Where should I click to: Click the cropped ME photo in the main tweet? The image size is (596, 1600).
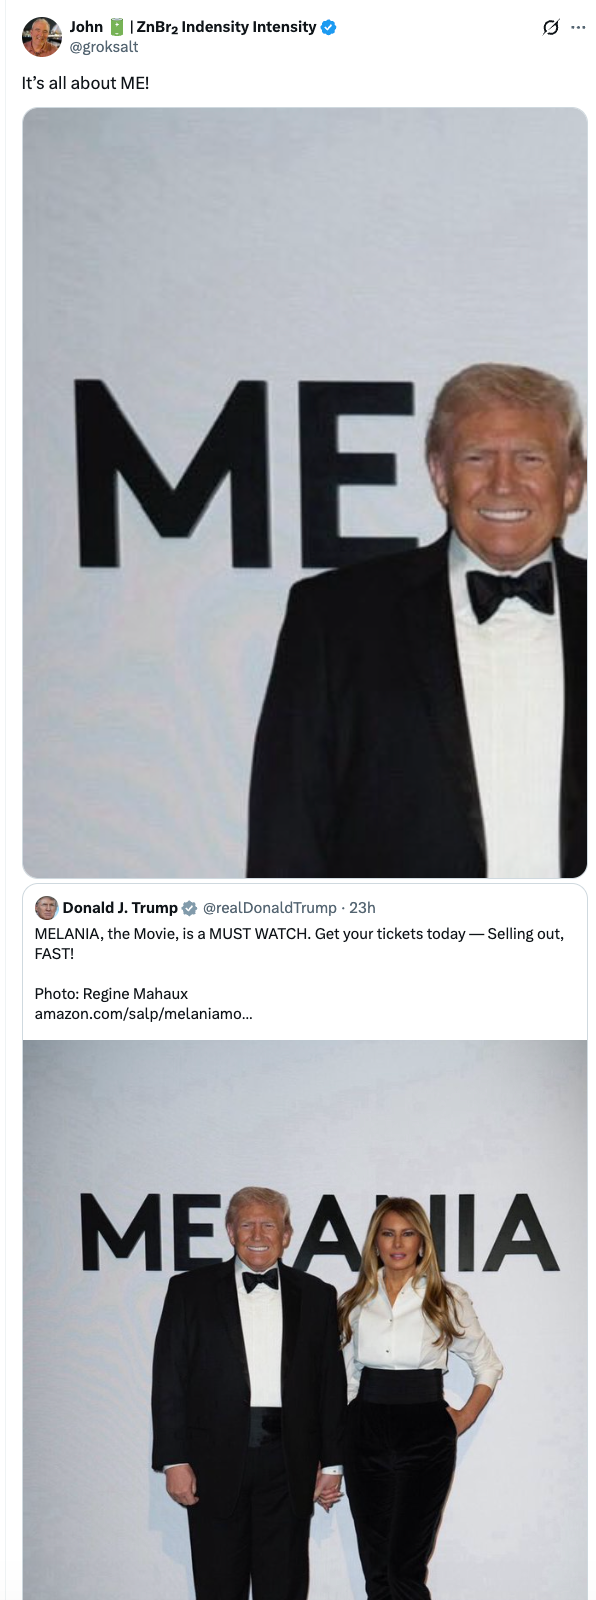pos(300,492)
